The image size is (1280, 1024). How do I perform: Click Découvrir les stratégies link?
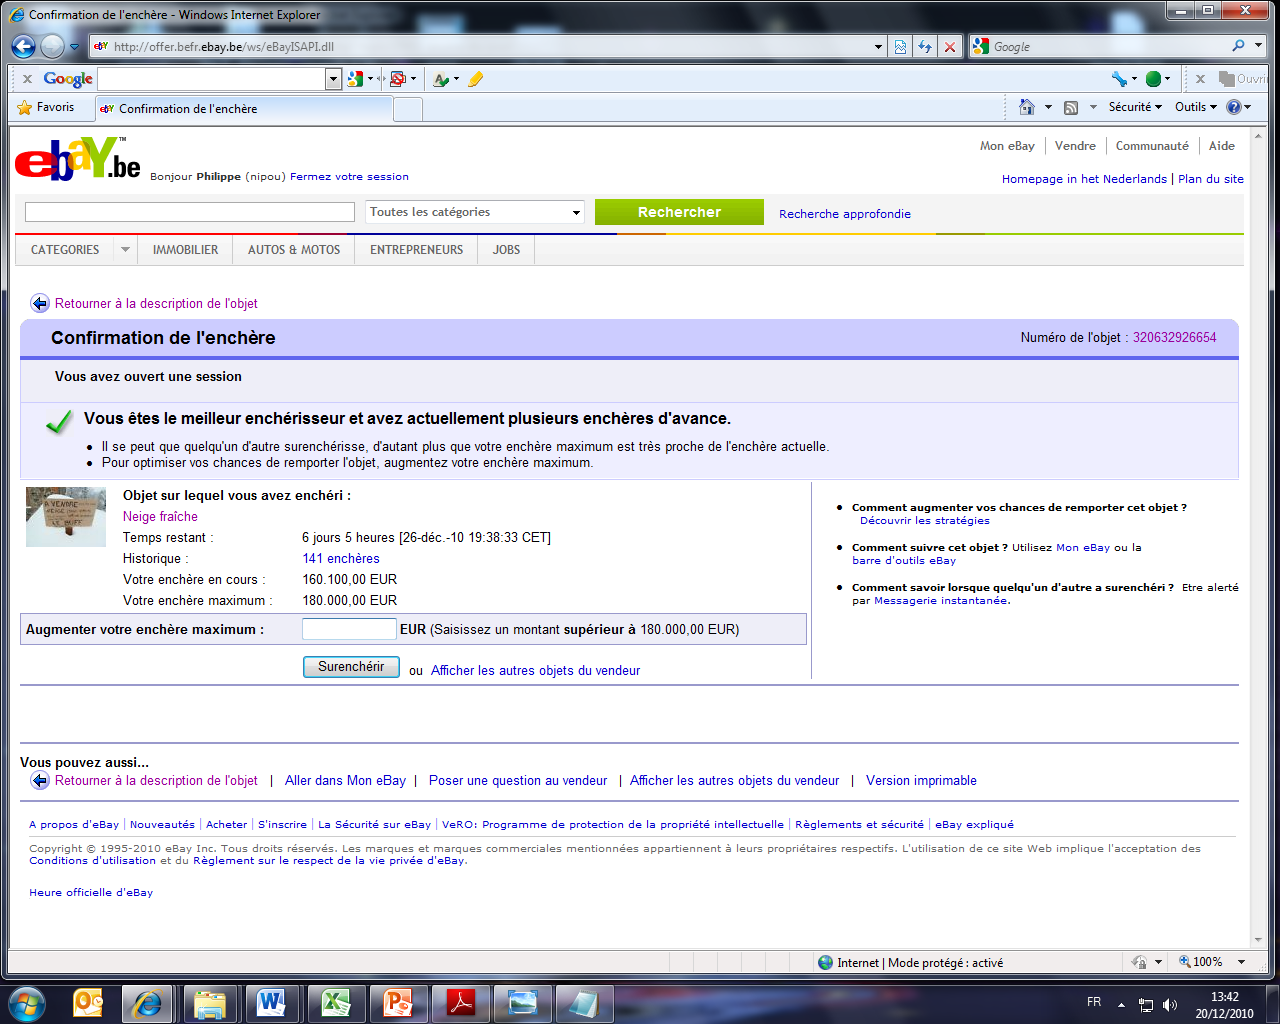pos(925,521)
